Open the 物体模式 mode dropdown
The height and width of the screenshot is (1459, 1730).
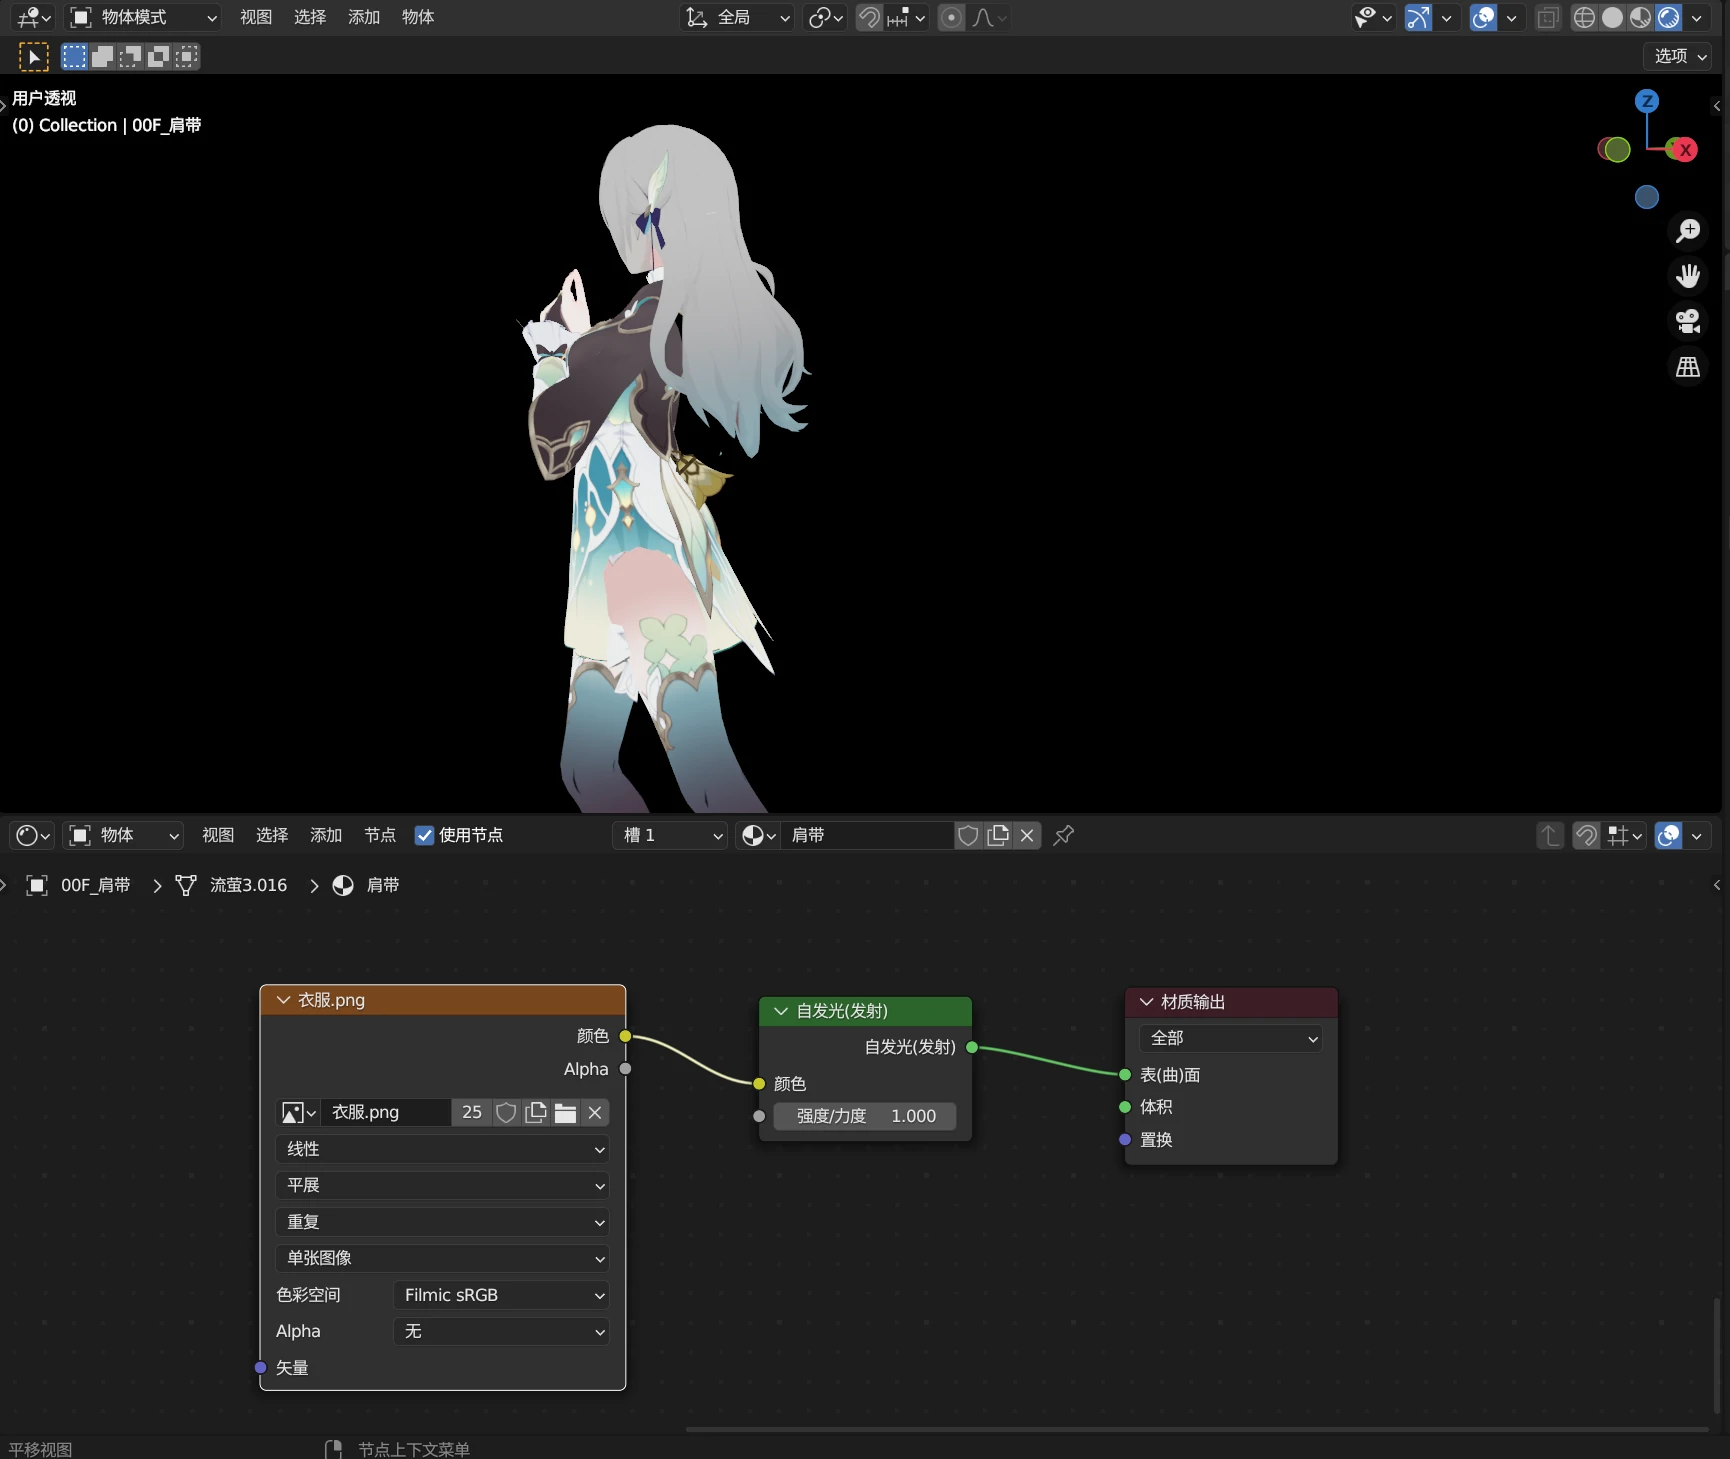(x=143, y=18)
